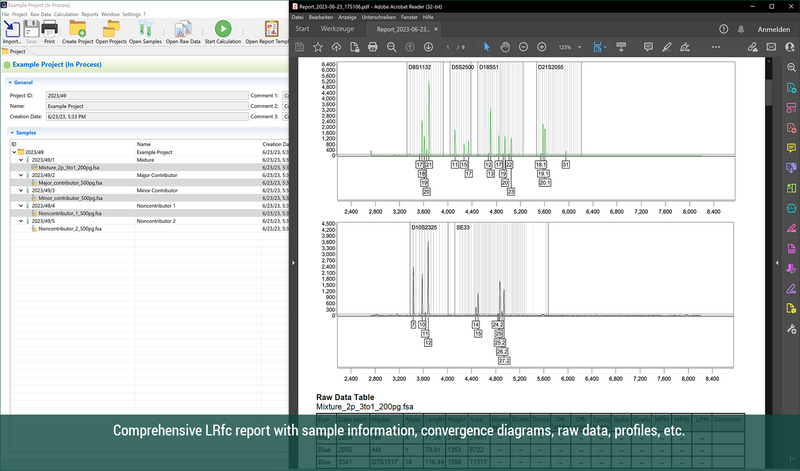Expand Acrobat left navigation pane arrow
Viewport: 800px width, 471px height.
[x=293, y=263]
